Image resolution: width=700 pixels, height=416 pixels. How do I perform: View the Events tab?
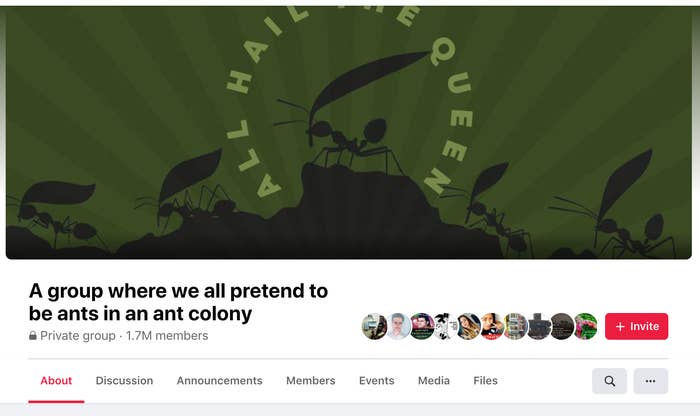coord(376,381)
